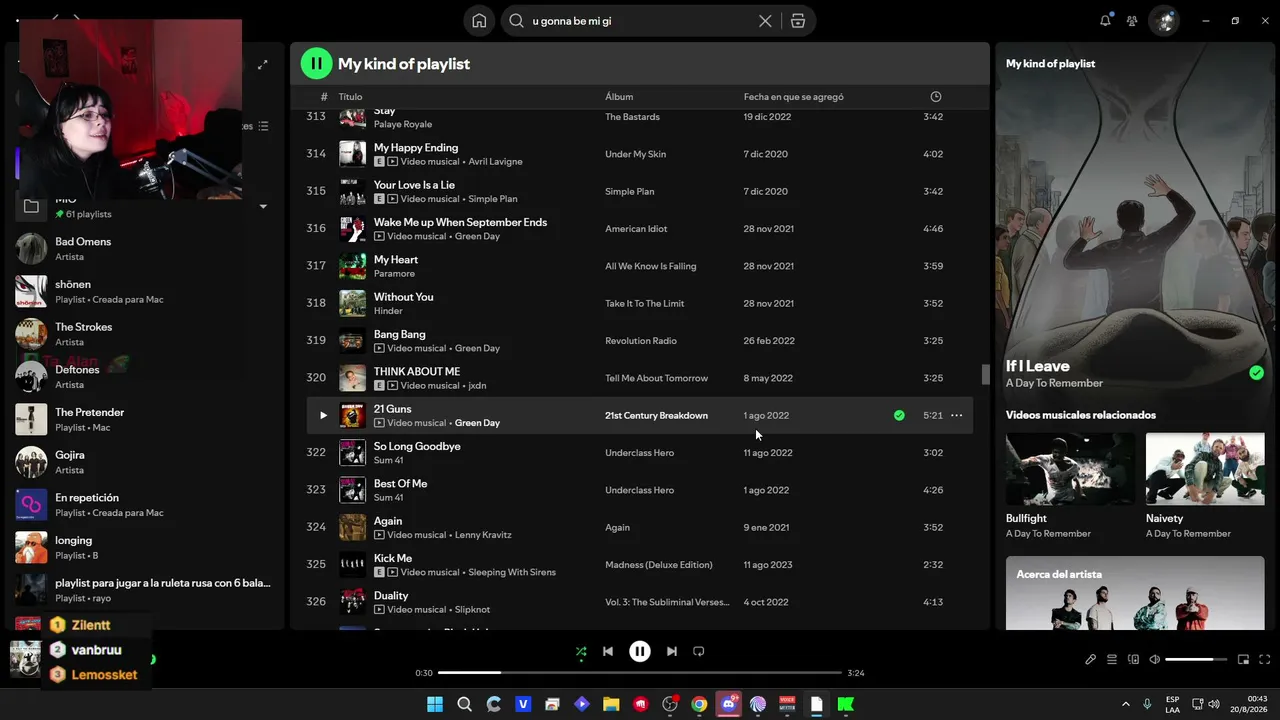Play the 21 Guns track
Image resolution: width=1280 pixels, height=720 pixels.
[x=323, y=415]
